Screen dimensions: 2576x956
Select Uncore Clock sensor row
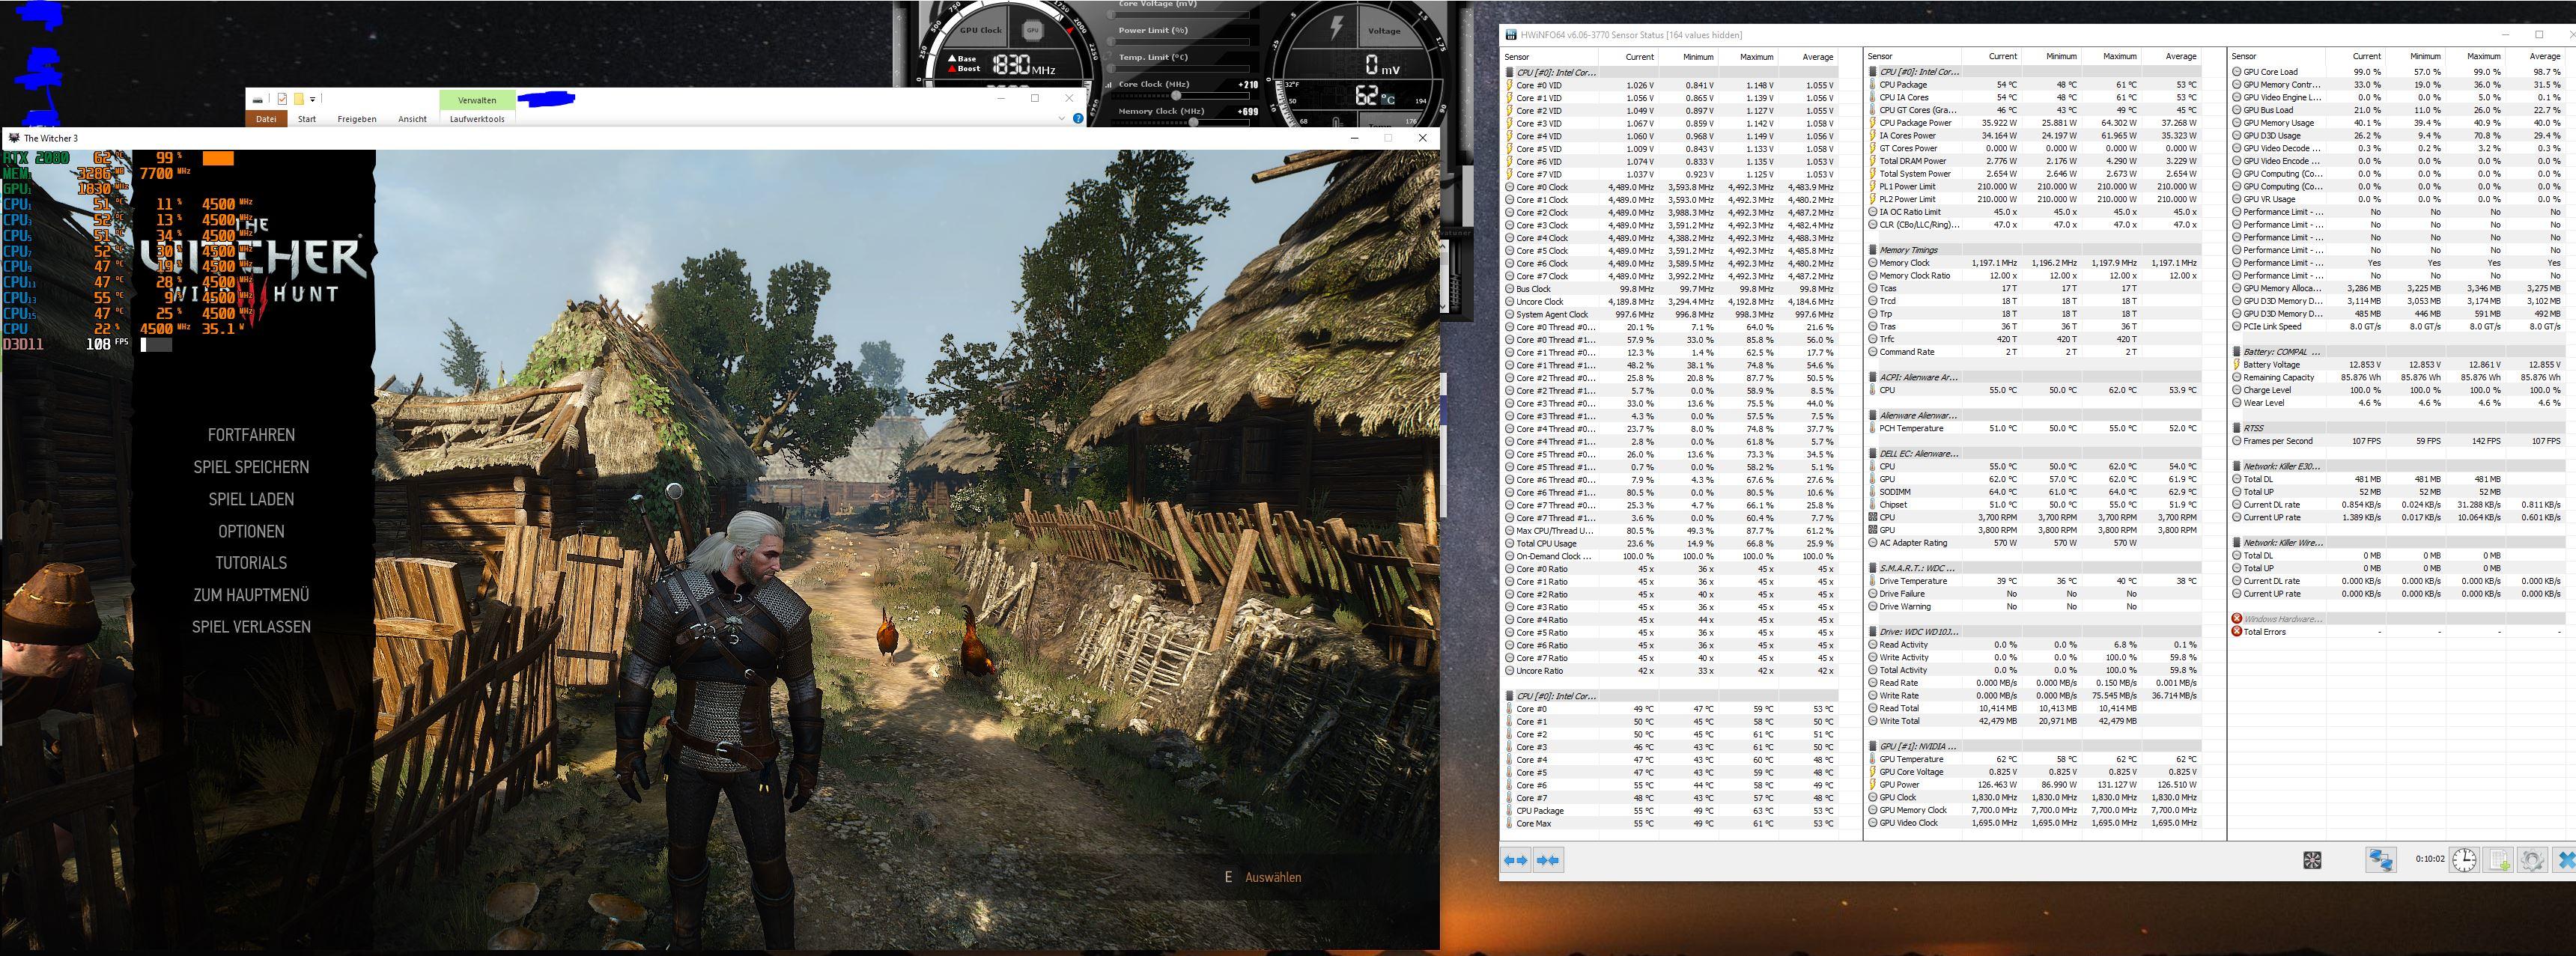[x=1672, y=301]
